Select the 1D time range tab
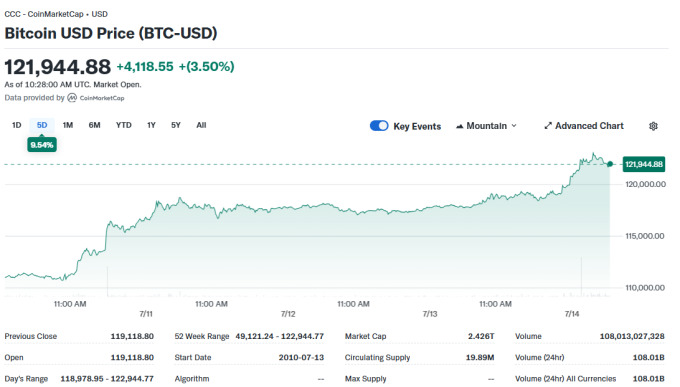 tap(16, 125)
